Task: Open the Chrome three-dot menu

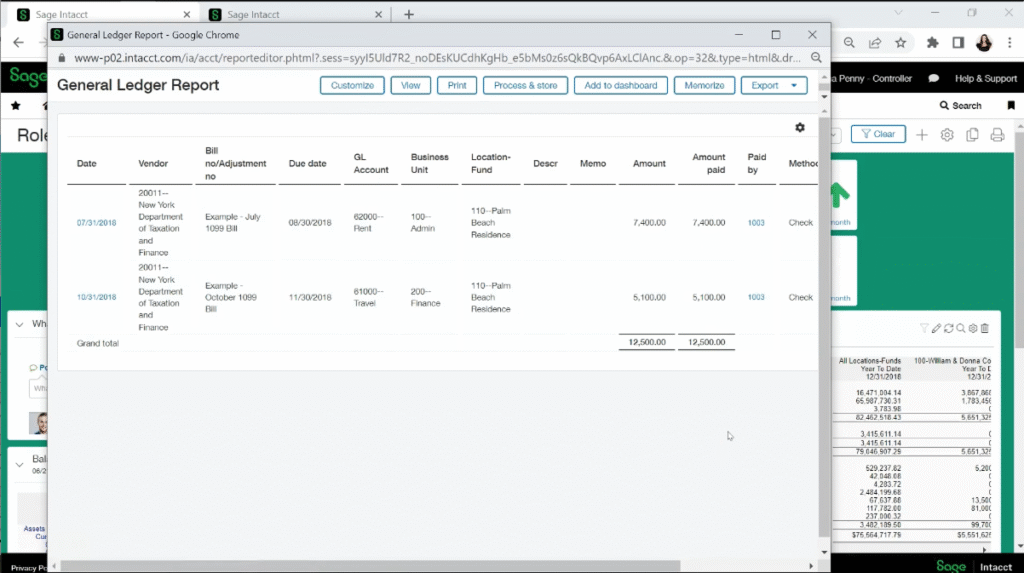Action: coord(1010,42)
